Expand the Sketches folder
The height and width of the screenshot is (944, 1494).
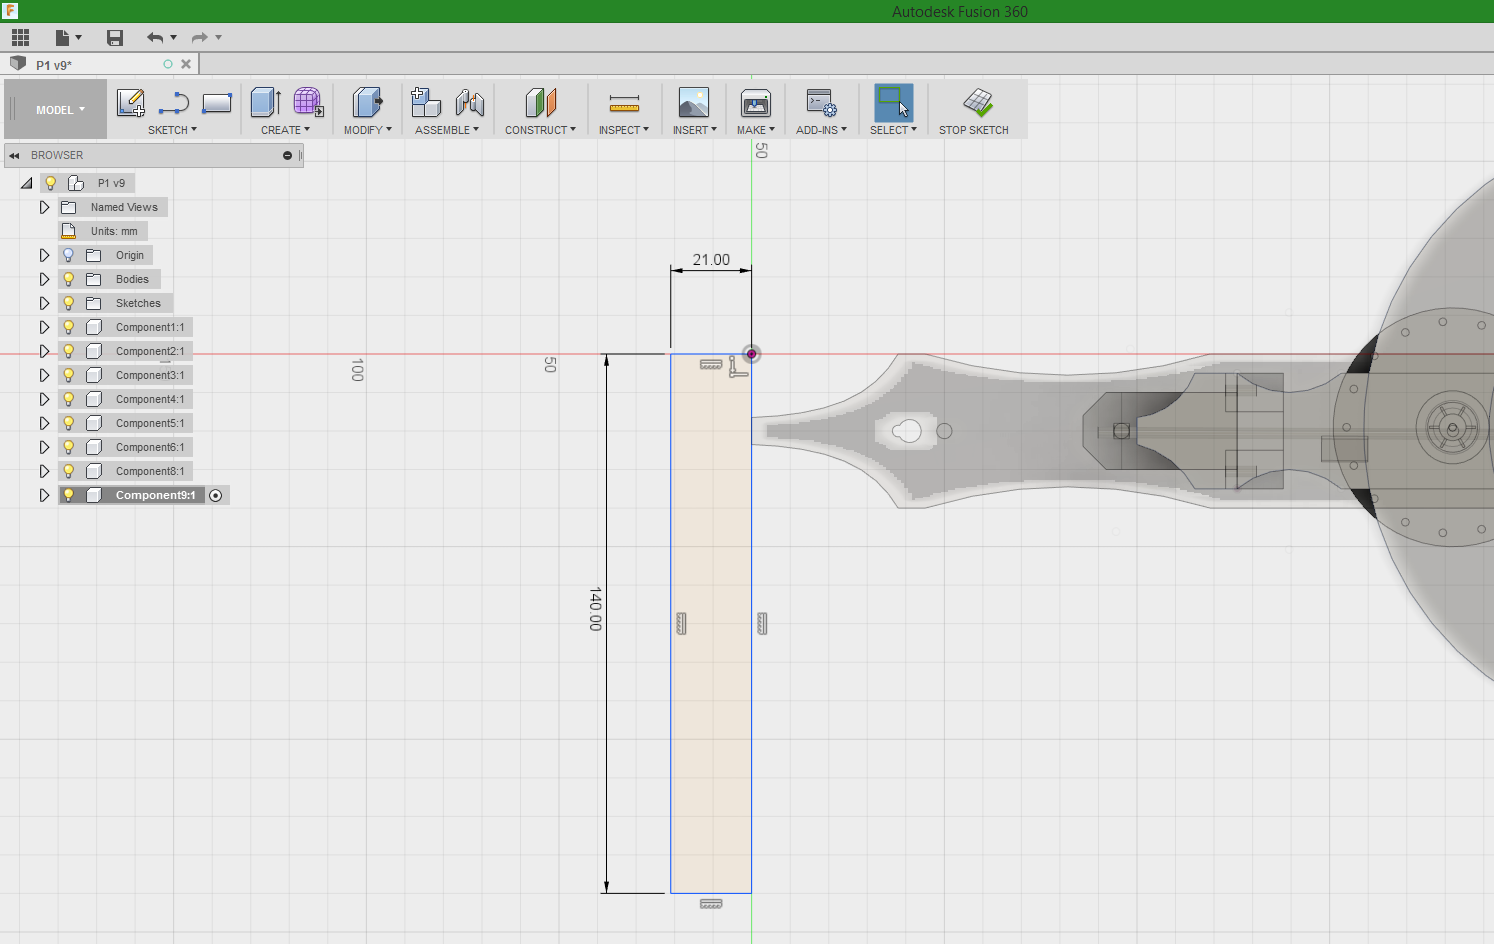click(44, 303)
